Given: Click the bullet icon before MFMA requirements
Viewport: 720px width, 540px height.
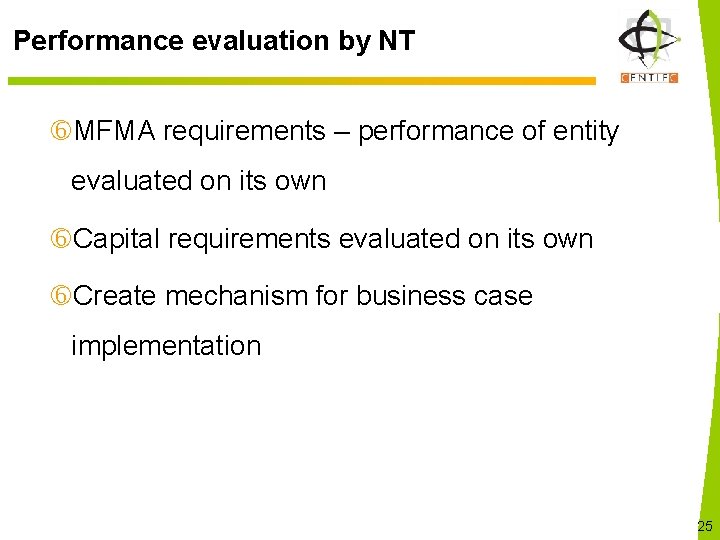Looking at the screenshot, I should 61,131.
